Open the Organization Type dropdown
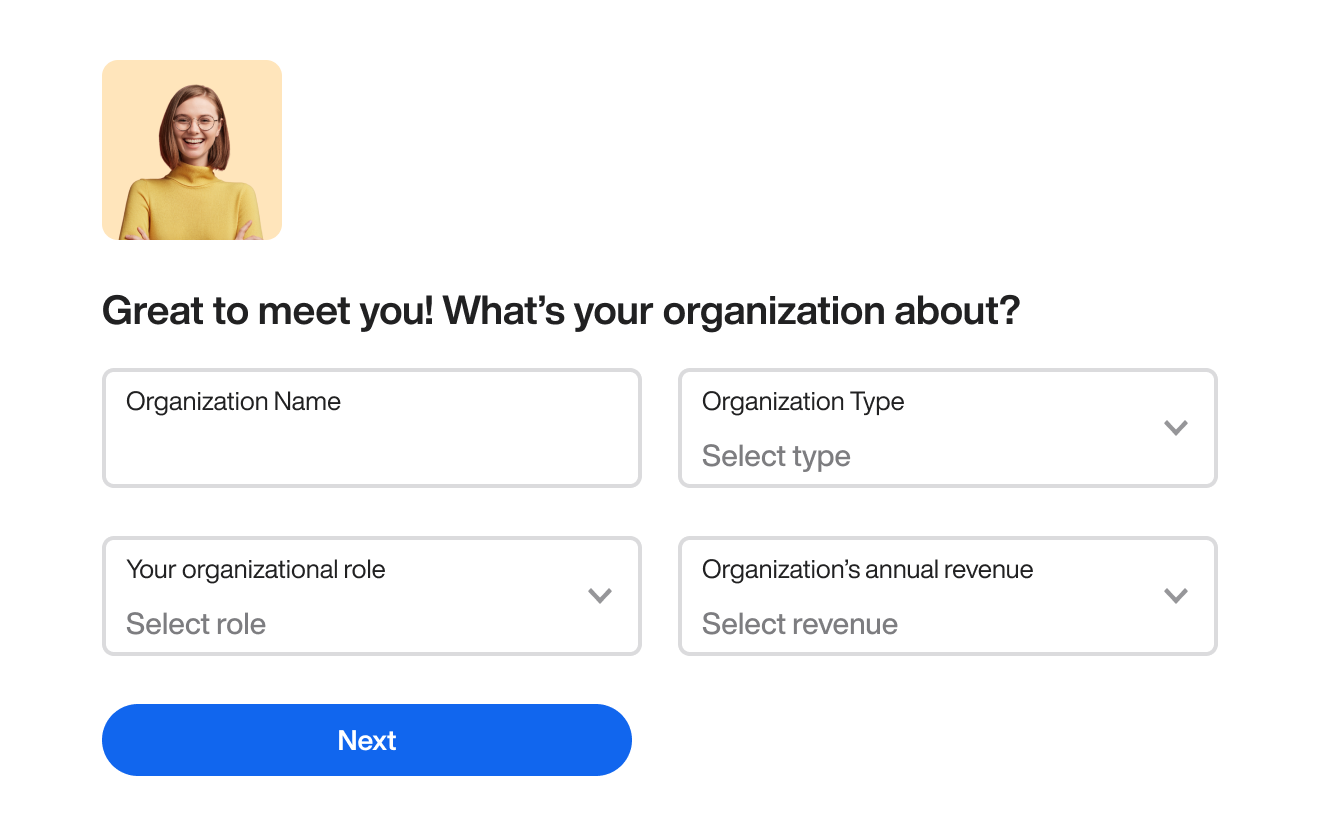The height and width of the screenshot is (840, 1320). [x=947, y=428]
